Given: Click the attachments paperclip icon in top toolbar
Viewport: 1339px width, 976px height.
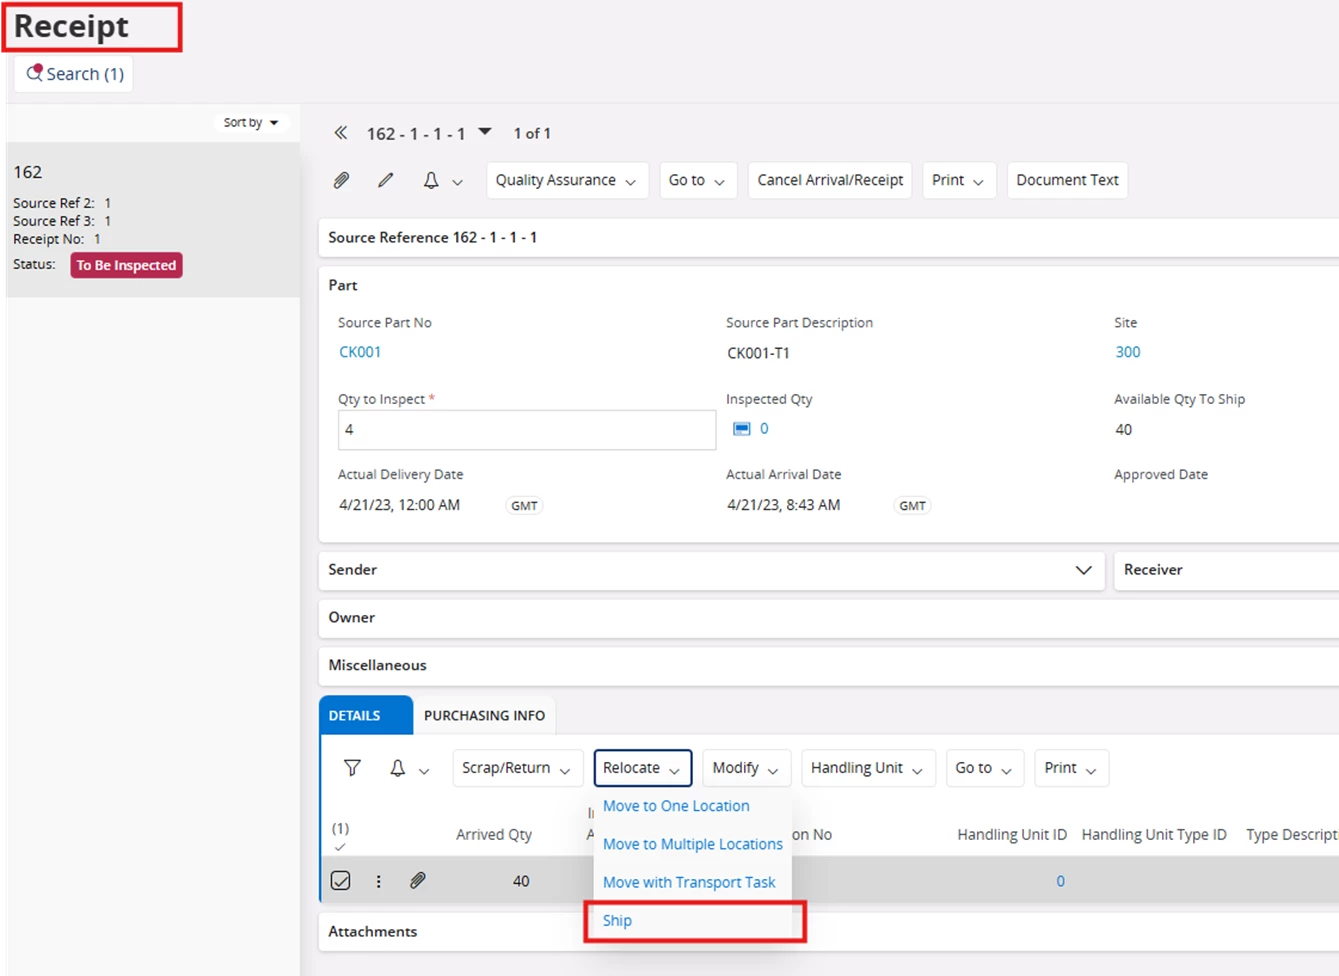Looking at the screenshot, I should 341,180.
